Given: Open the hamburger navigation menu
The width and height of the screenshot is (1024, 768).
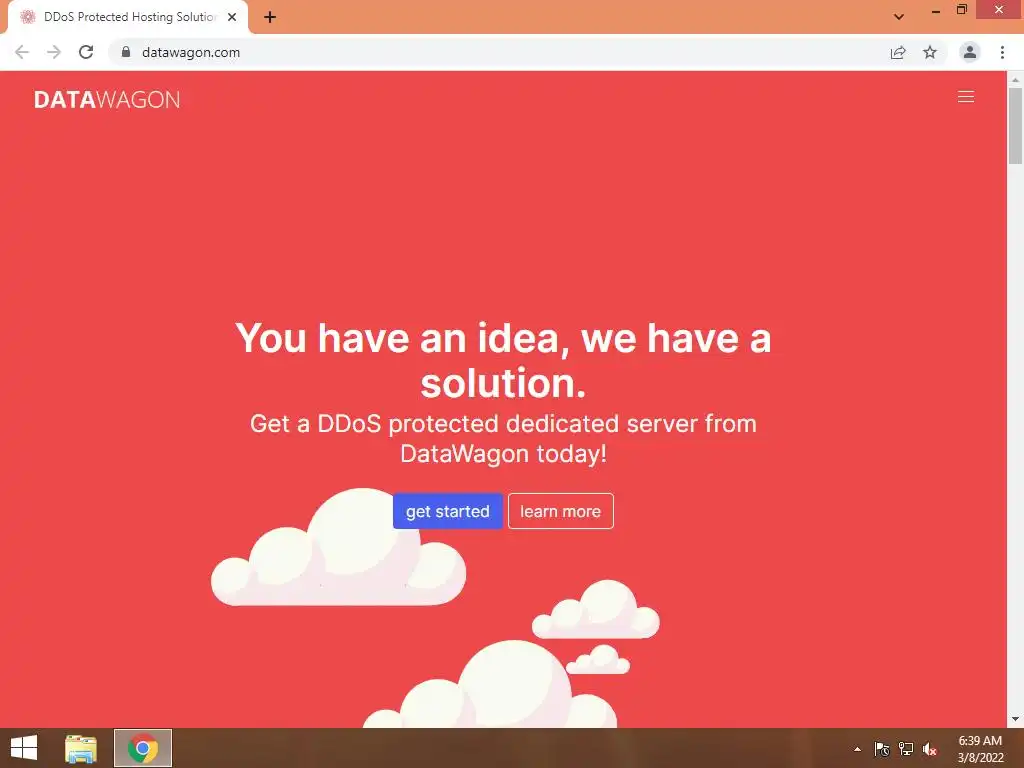Looking at the screenshot, I should click(965, 97).
